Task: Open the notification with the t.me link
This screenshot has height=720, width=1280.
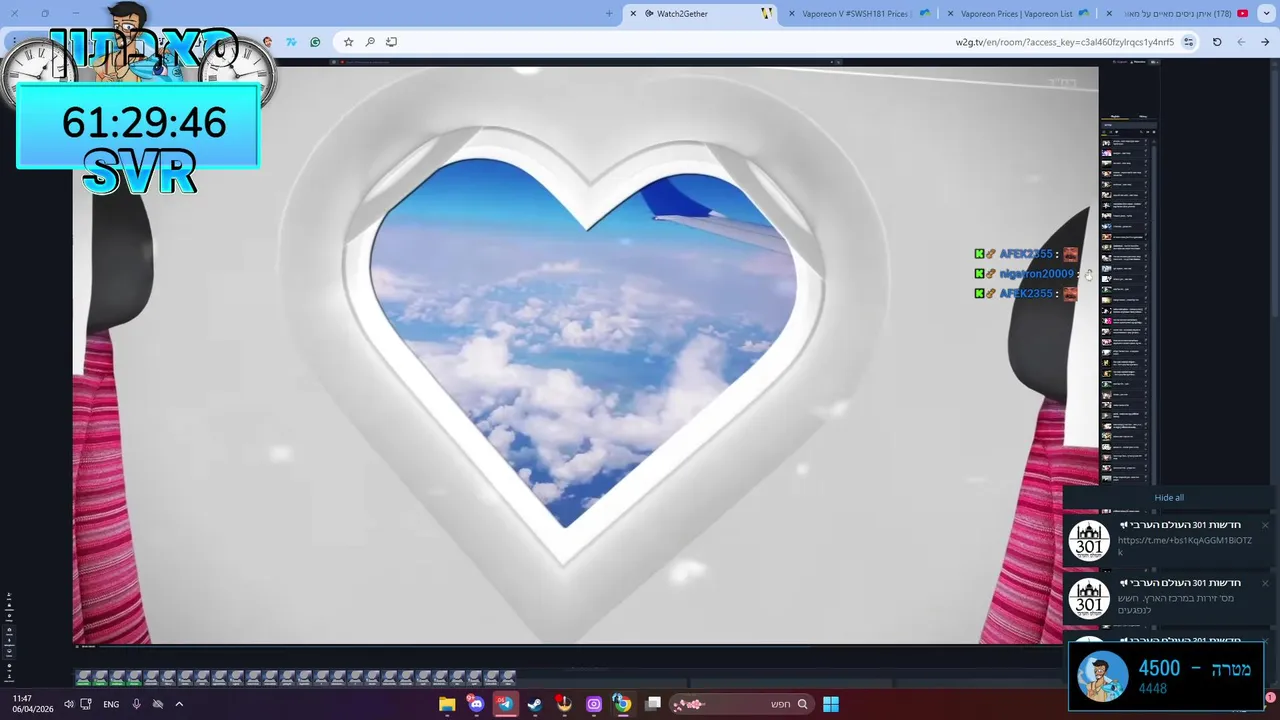Action: (1169, 541)
